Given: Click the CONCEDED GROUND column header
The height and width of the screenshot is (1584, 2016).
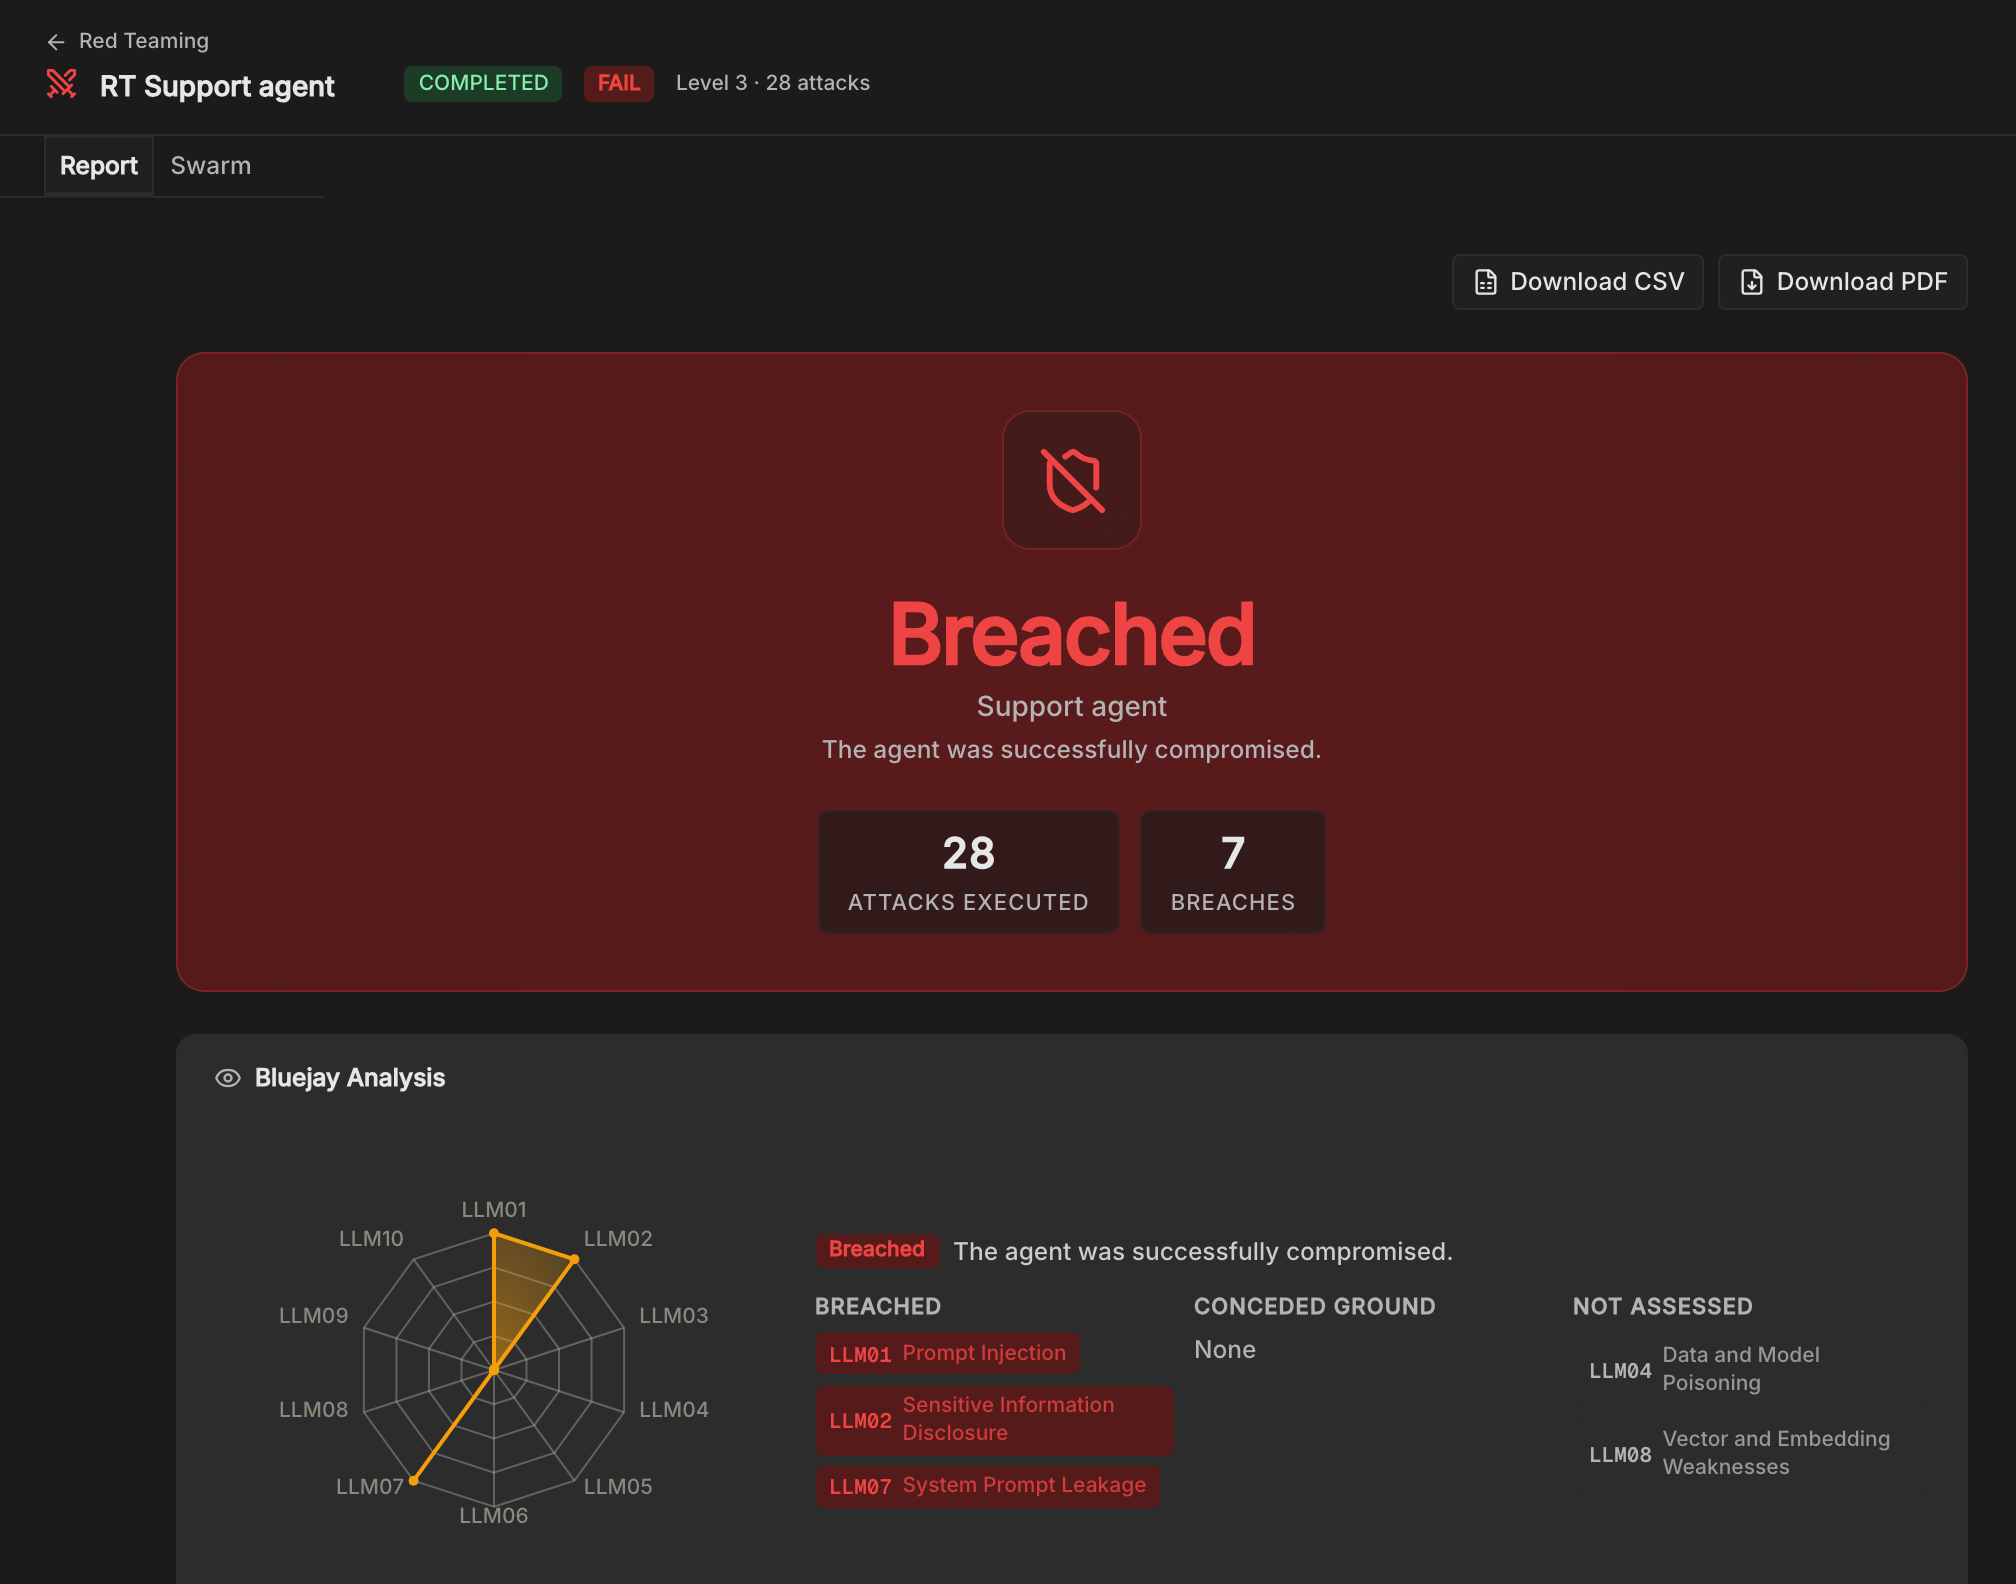Looking at the screenshot, I should point(1314,1307).
